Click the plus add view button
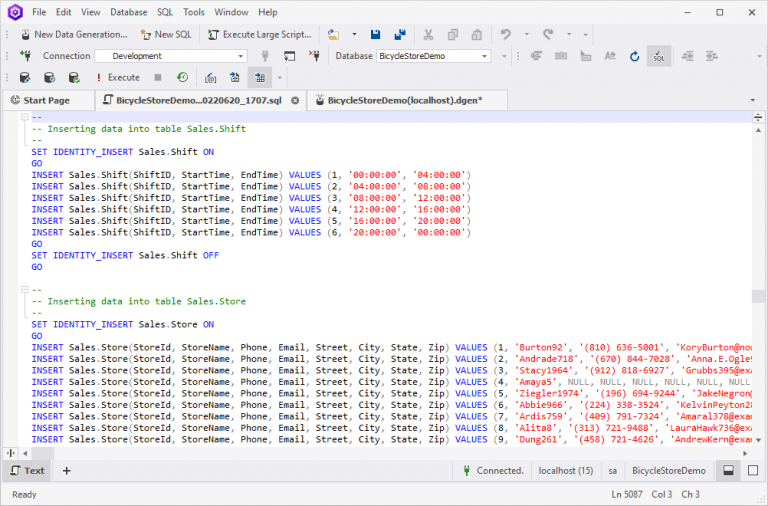This screenshot has height=506, width=768. (67, 471)
